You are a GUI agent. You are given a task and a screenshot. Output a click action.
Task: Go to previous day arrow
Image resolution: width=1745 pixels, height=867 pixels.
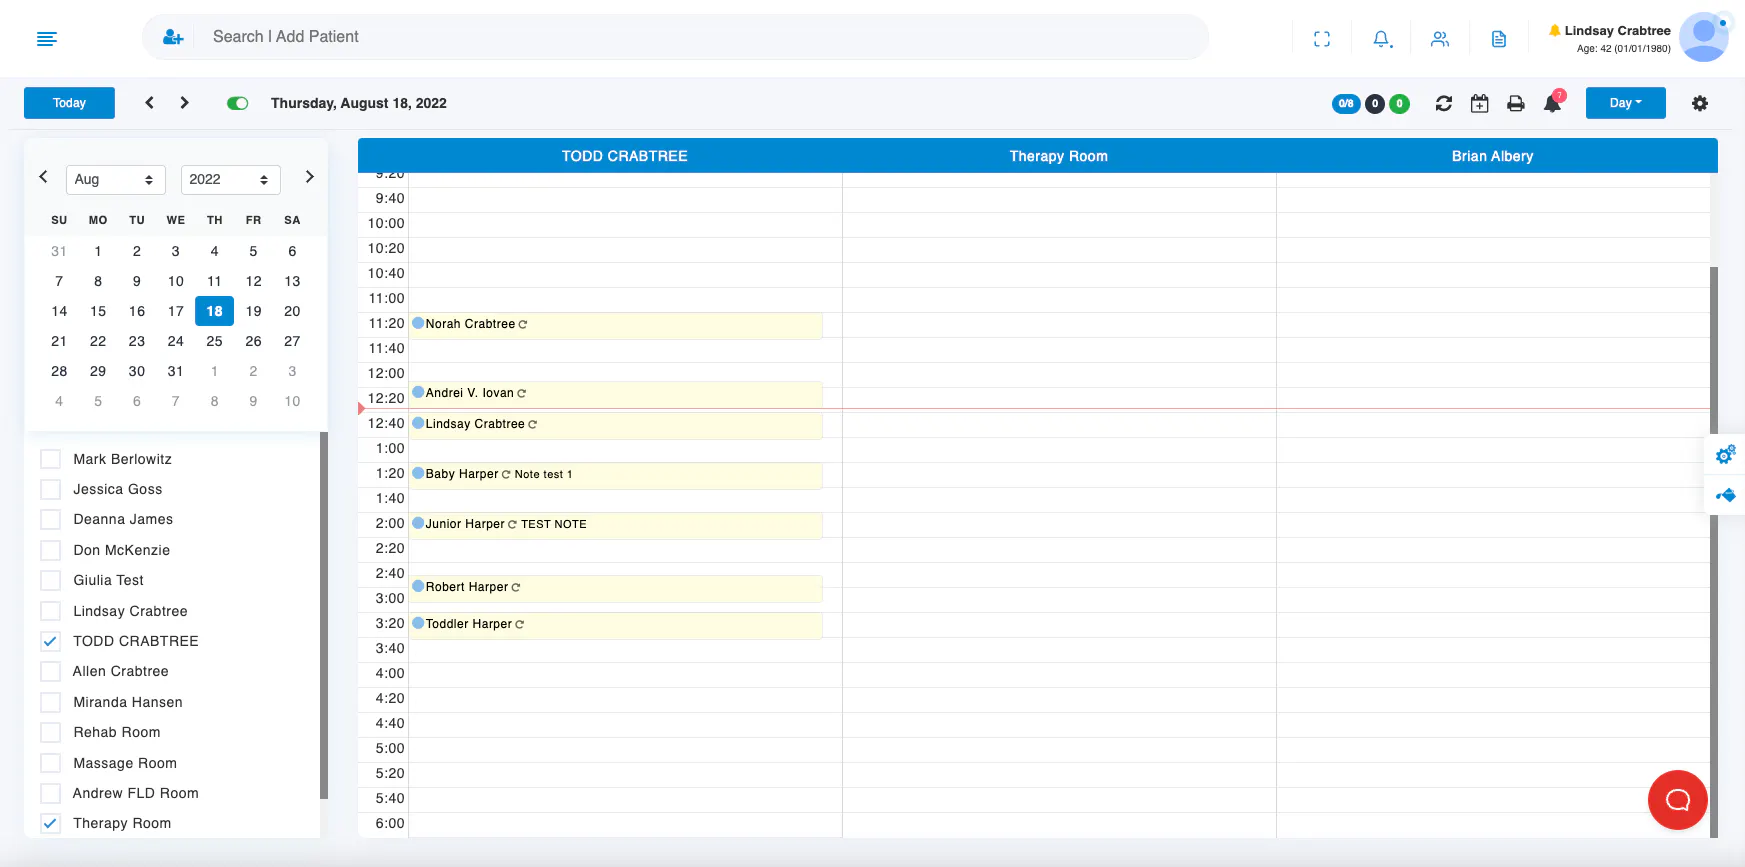(149, 103)
